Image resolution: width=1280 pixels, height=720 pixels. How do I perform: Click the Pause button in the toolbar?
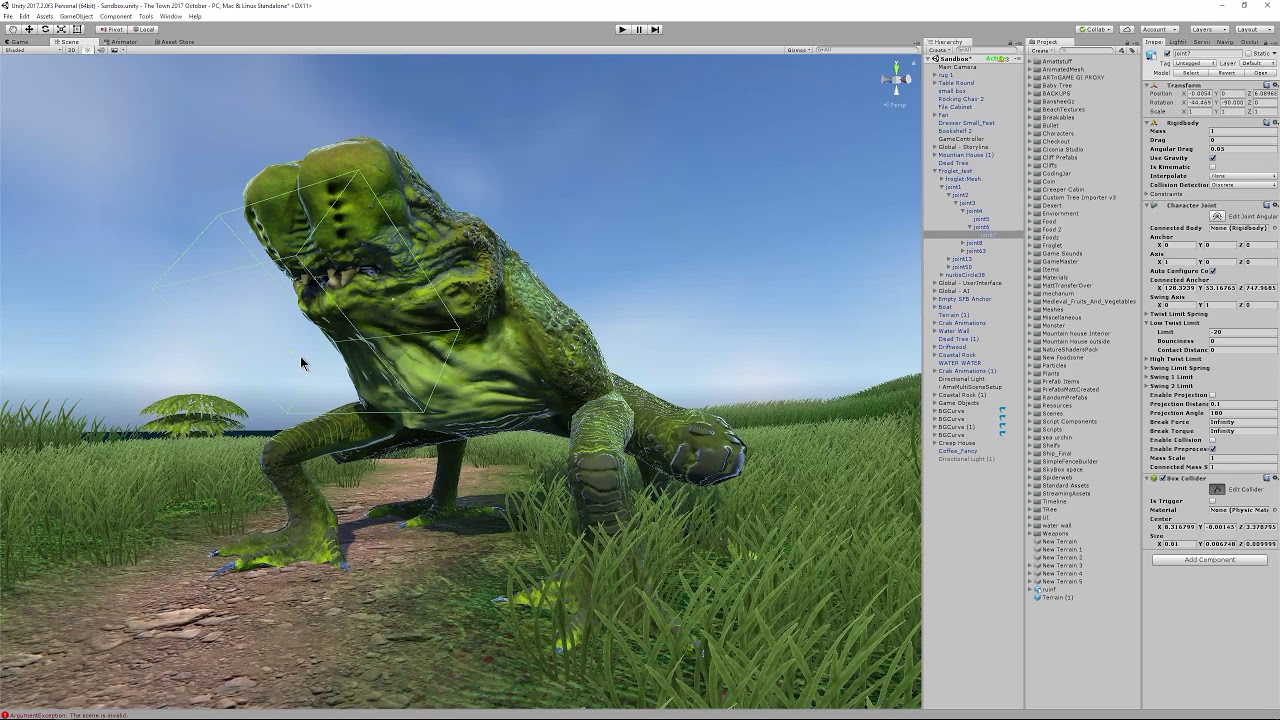tap(639, 29)
